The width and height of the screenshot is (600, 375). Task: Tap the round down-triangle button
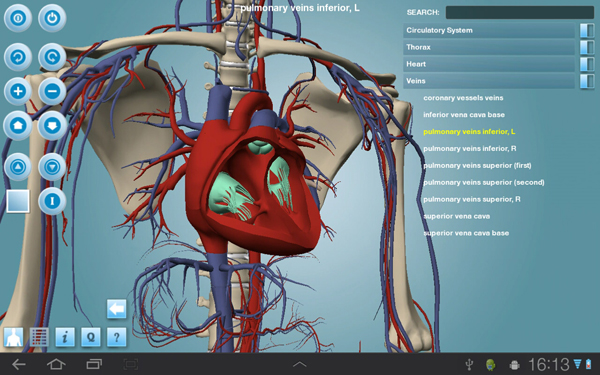click(x=52, y=167)
